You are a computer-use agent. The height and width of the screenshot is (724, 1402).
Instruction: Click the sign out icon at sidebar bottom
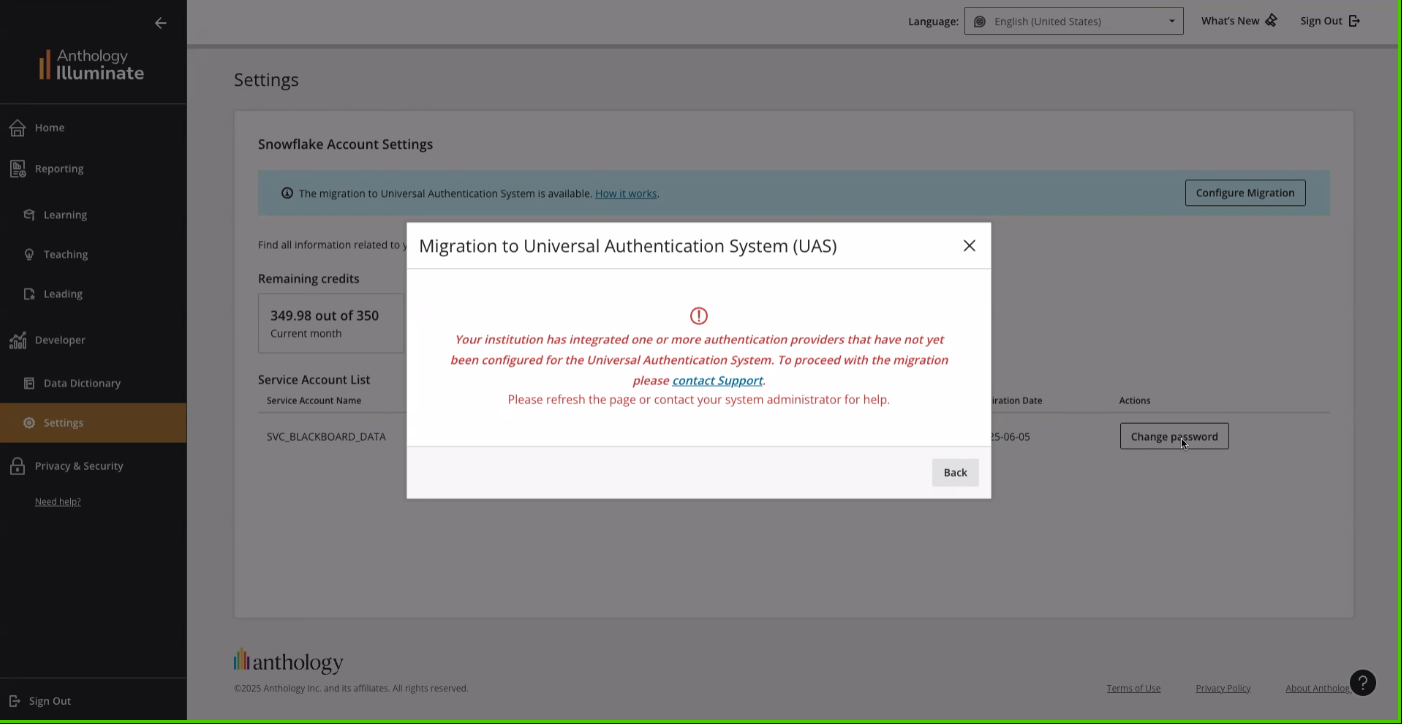[x=15, y=701]
